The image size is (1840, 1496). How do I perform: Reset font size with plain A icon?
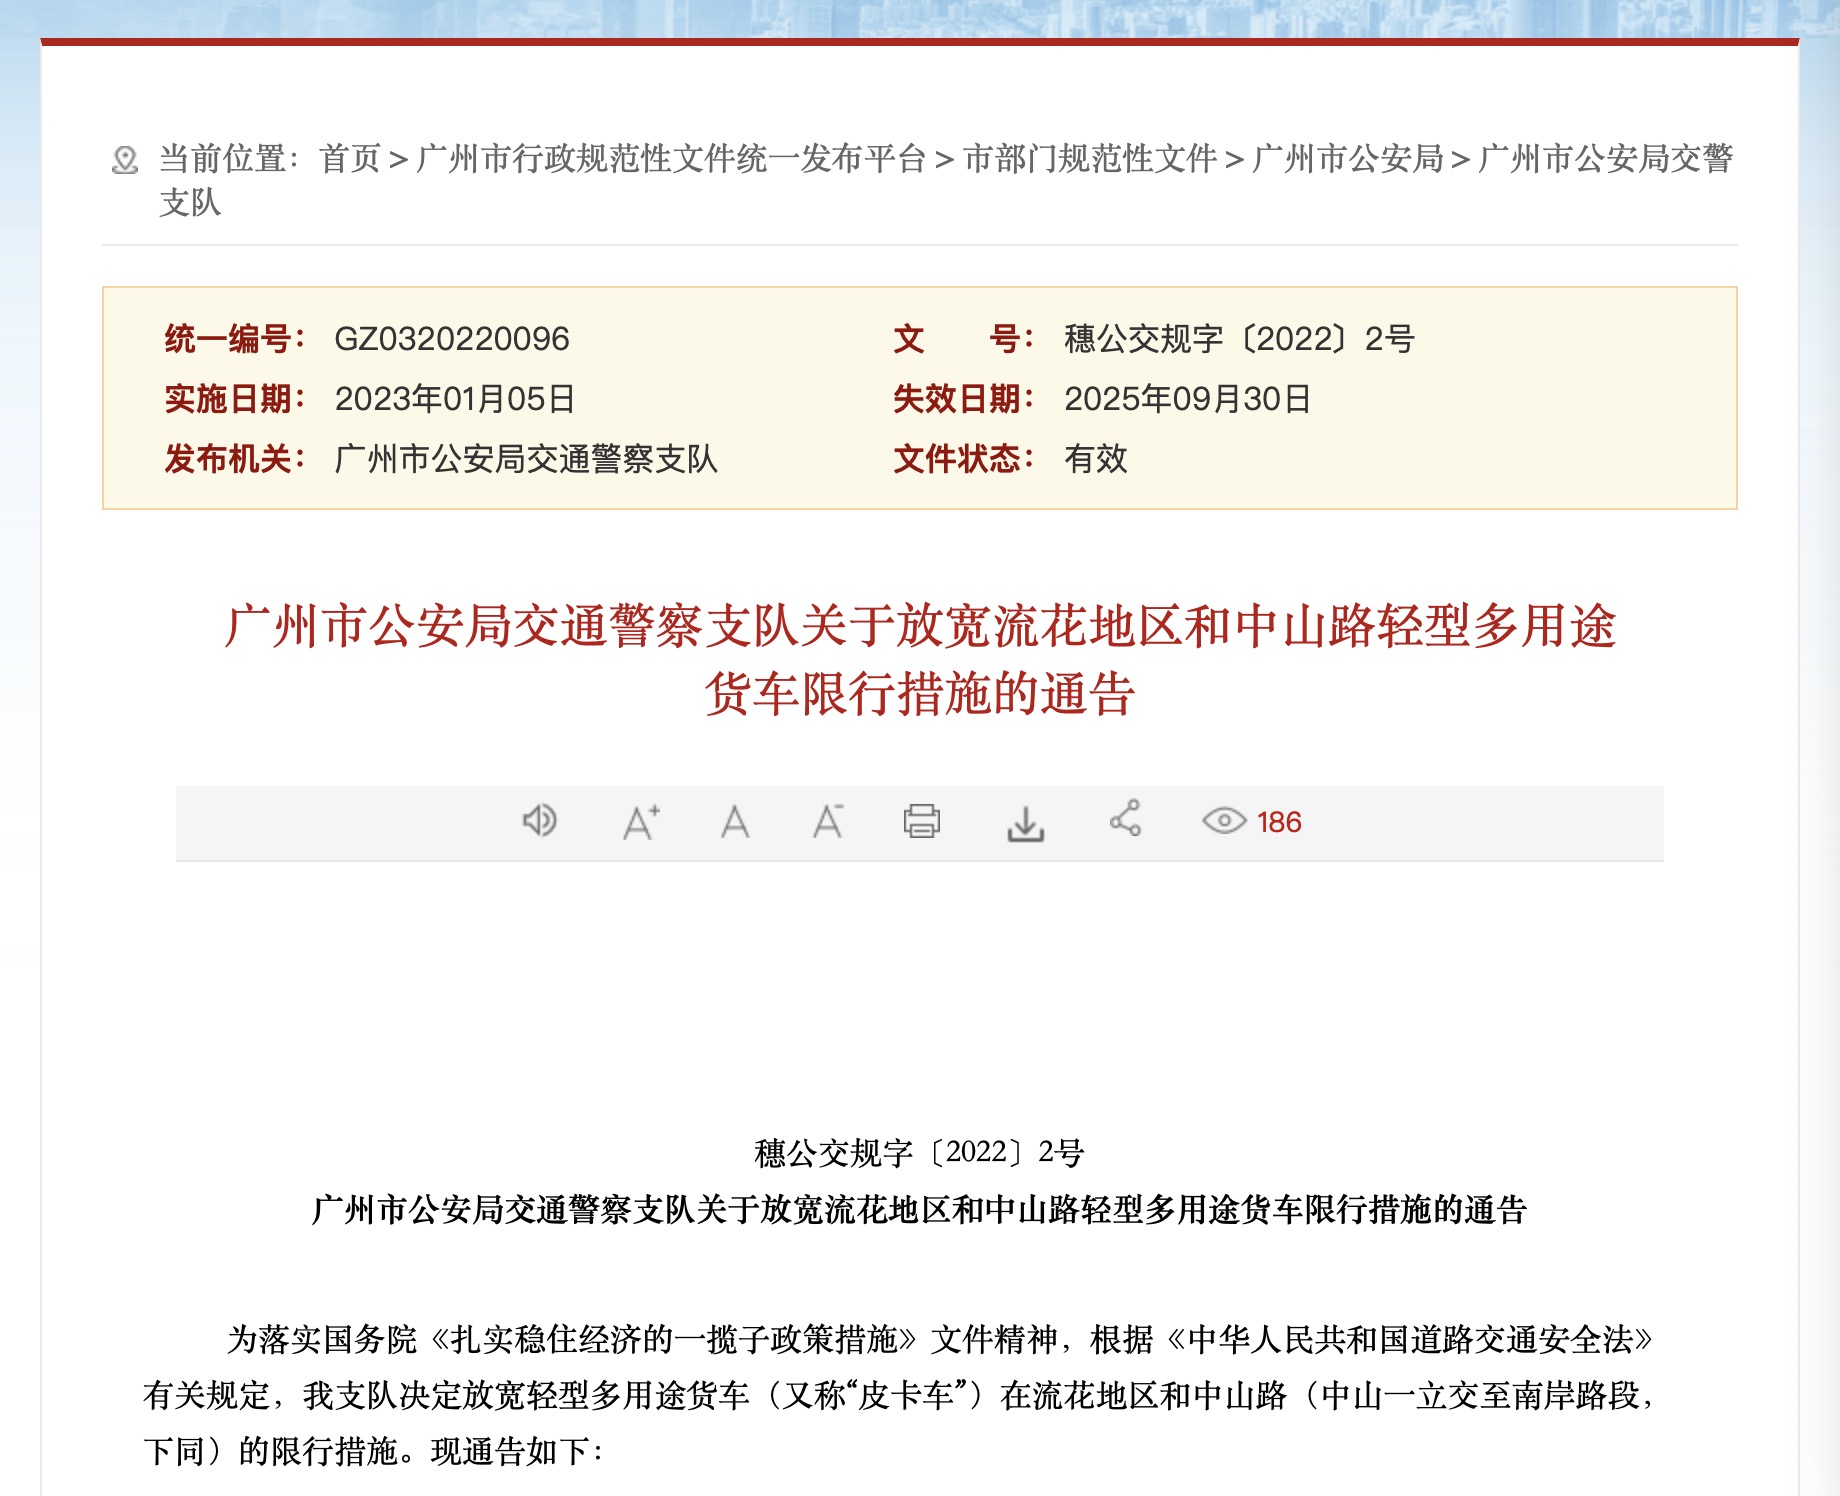tap(735, 822)
